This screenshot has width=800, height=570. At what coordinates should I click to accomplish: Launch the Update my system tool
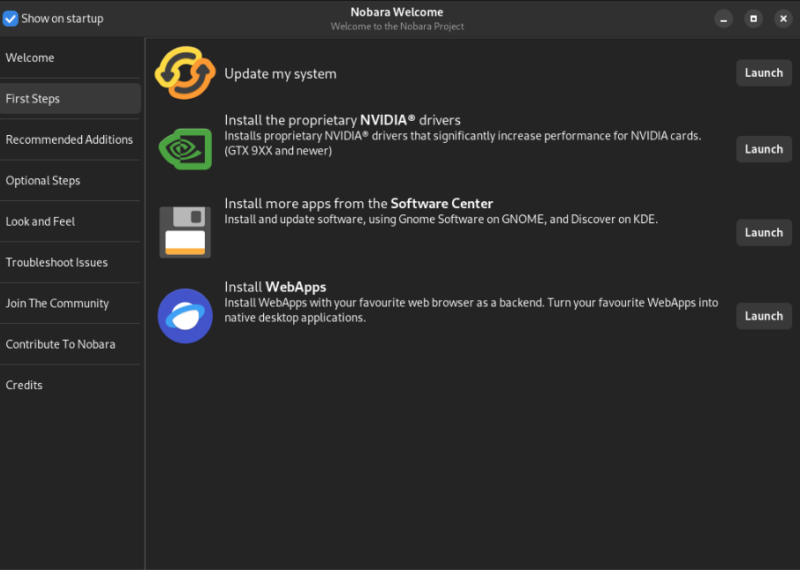point(764,73)
